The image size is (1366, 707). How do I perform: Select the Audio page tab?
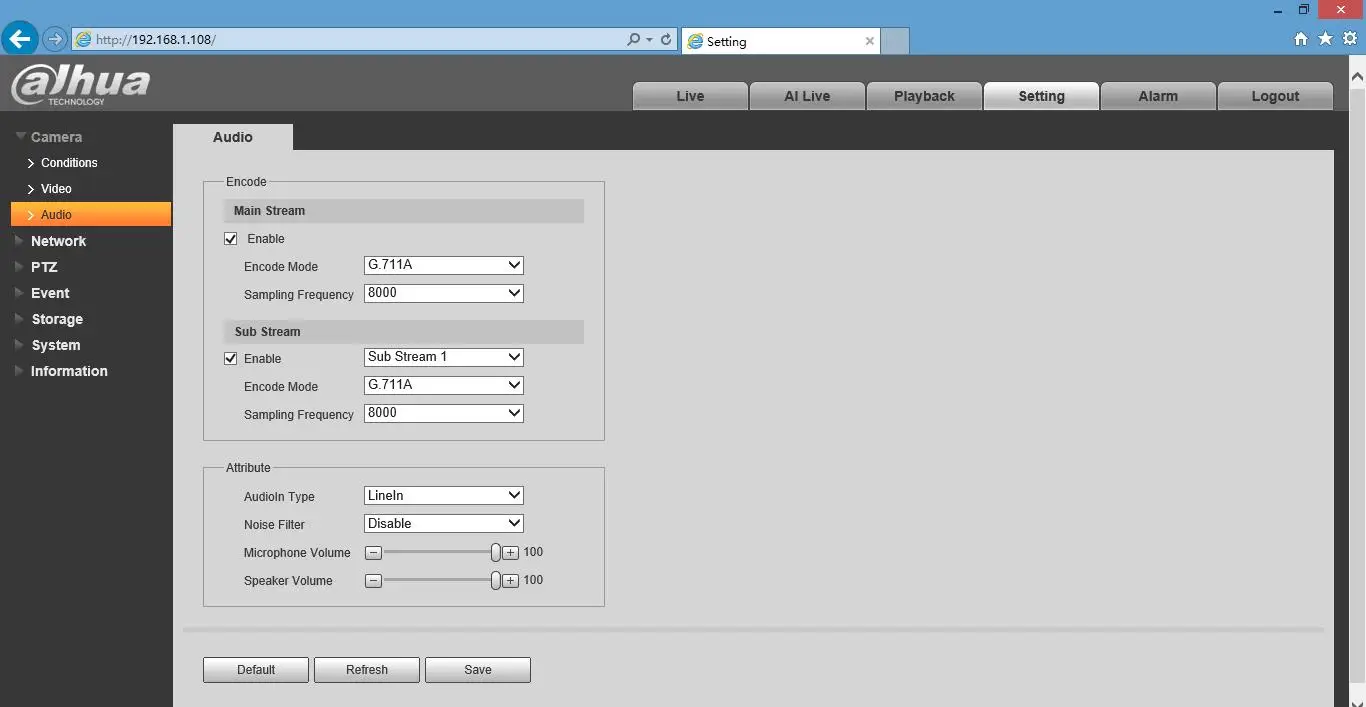(233, 137)
